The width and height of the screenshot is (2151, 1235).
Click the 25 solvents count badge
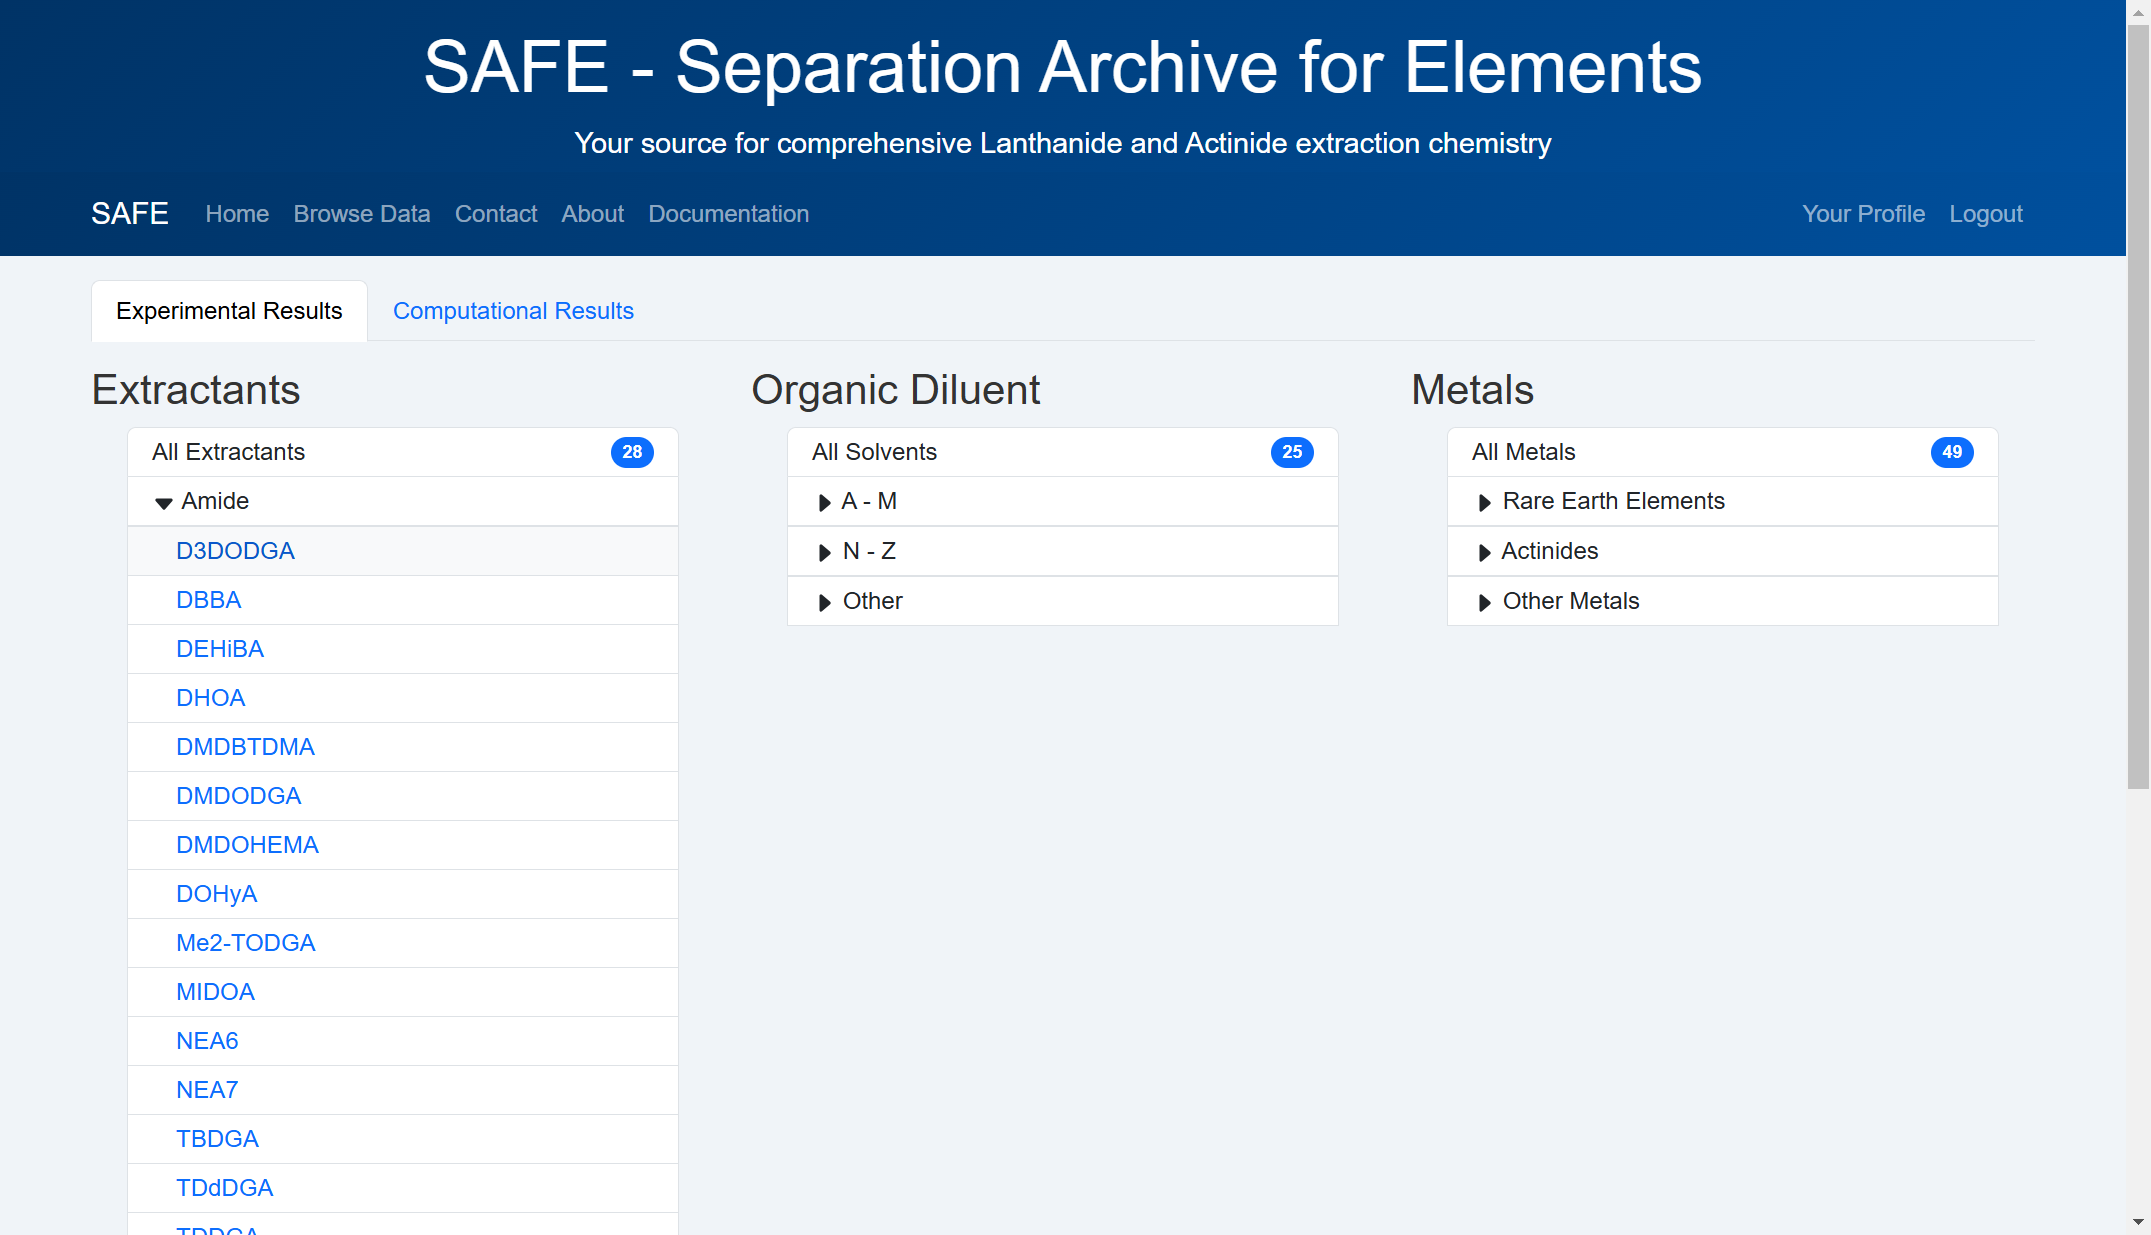pyautogui.click(x=1292, y=452)
